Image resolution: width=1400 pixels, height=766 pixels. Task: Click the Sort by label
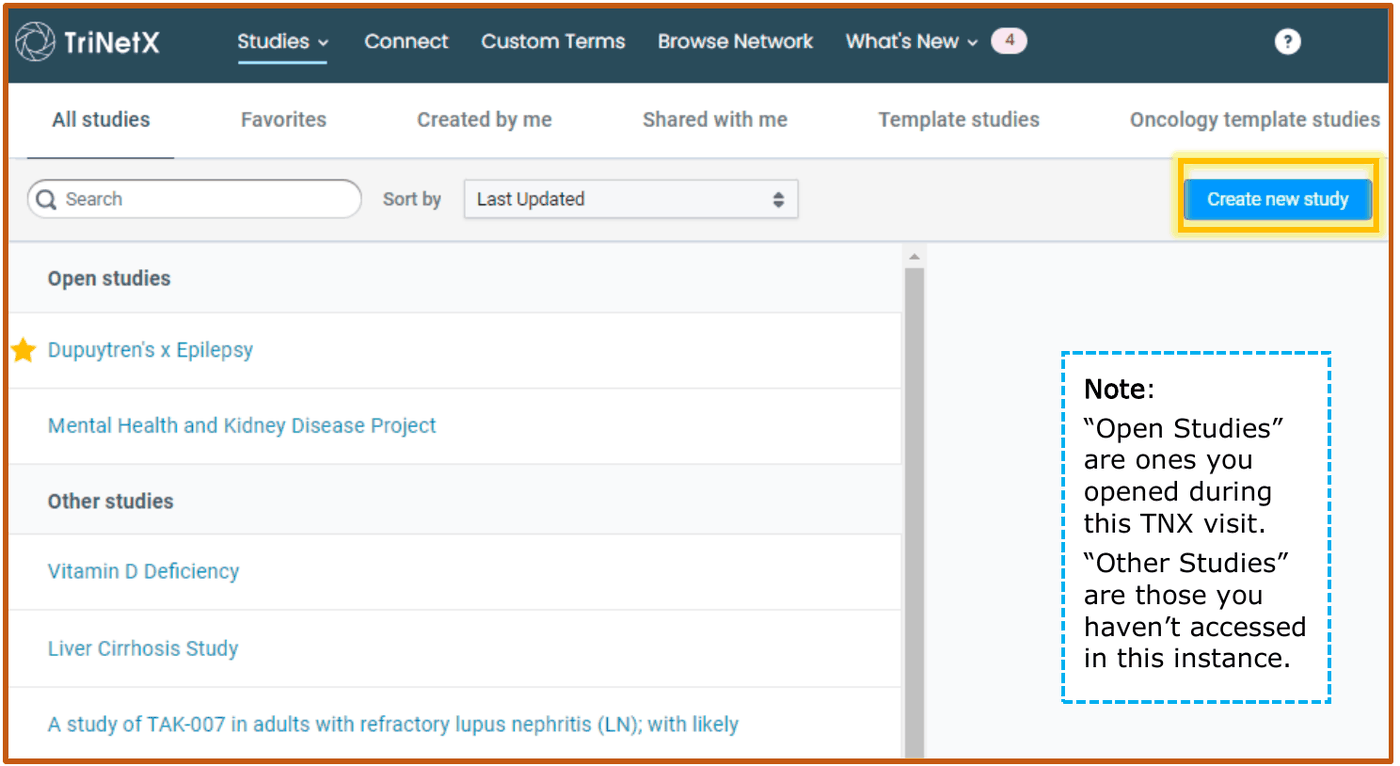point(412,199)
